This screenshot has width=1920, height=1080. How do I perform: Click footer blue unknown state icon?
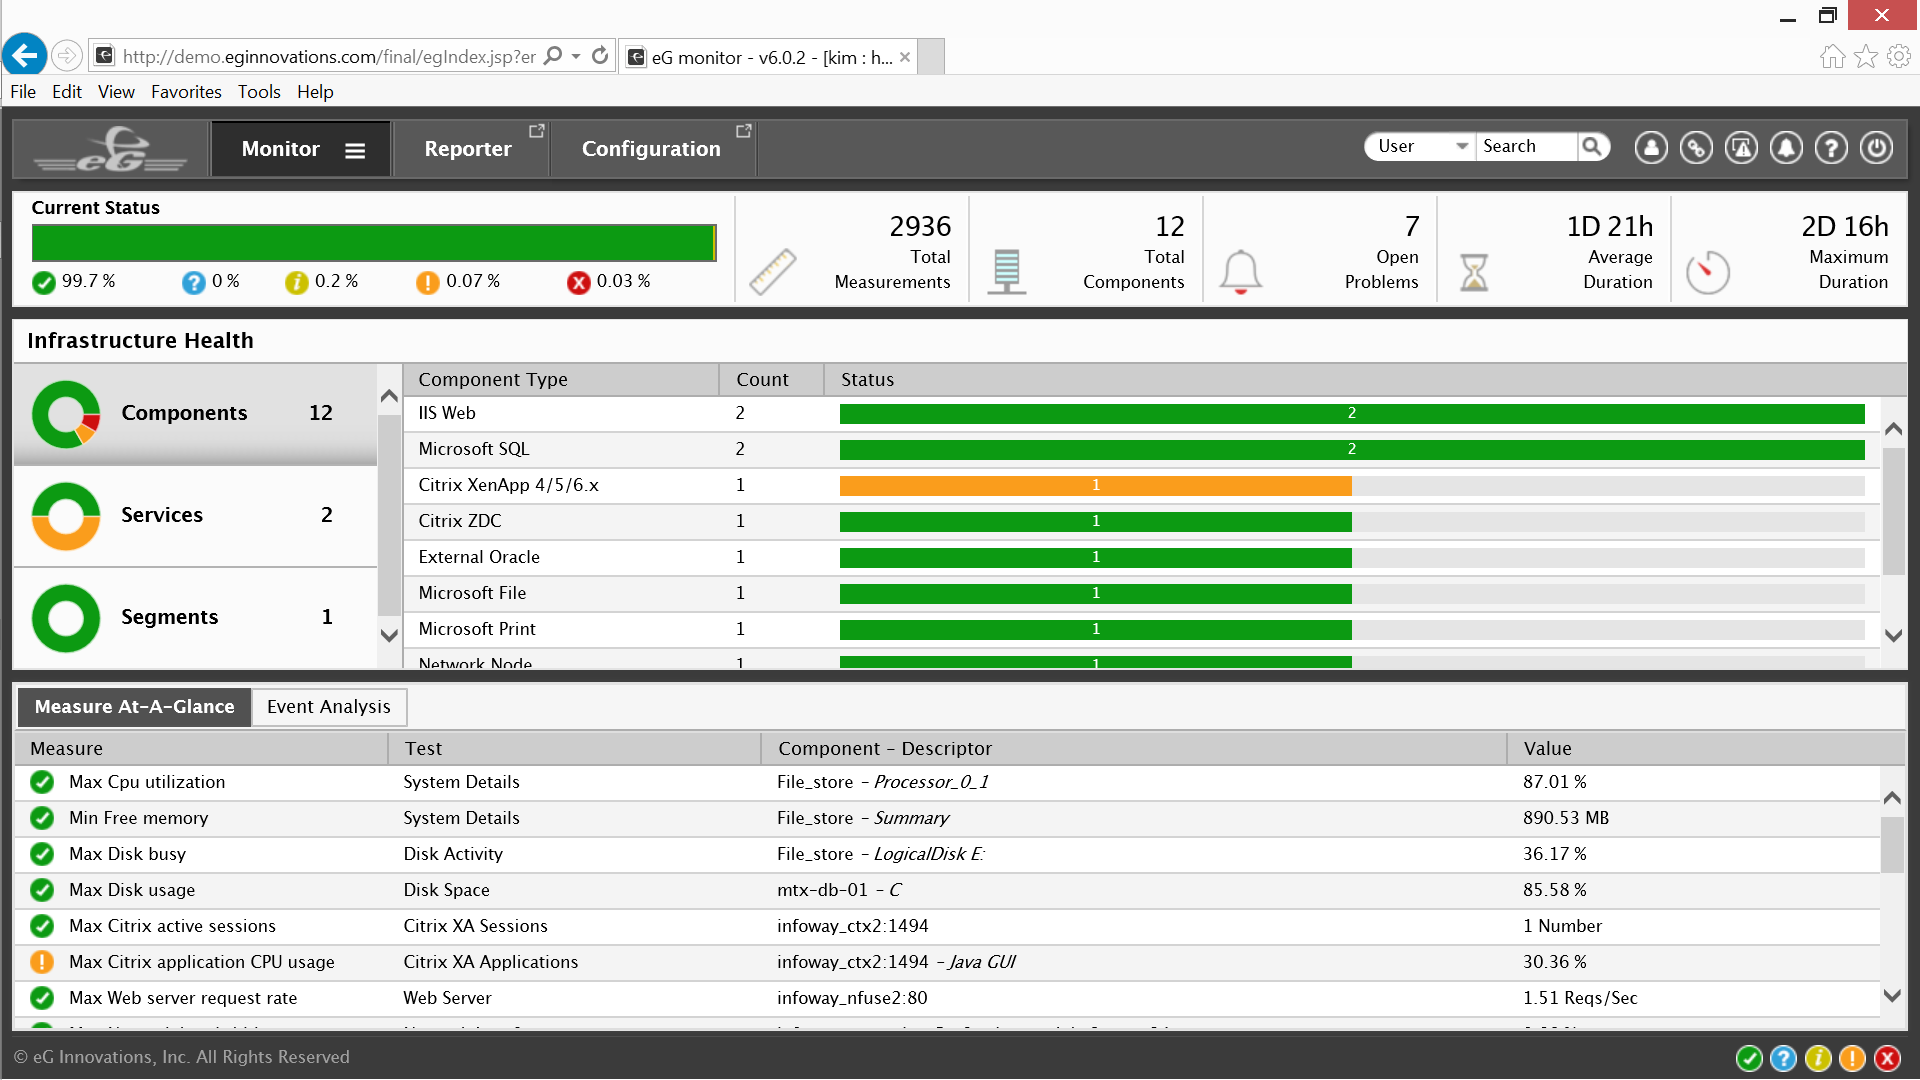1783,1058
